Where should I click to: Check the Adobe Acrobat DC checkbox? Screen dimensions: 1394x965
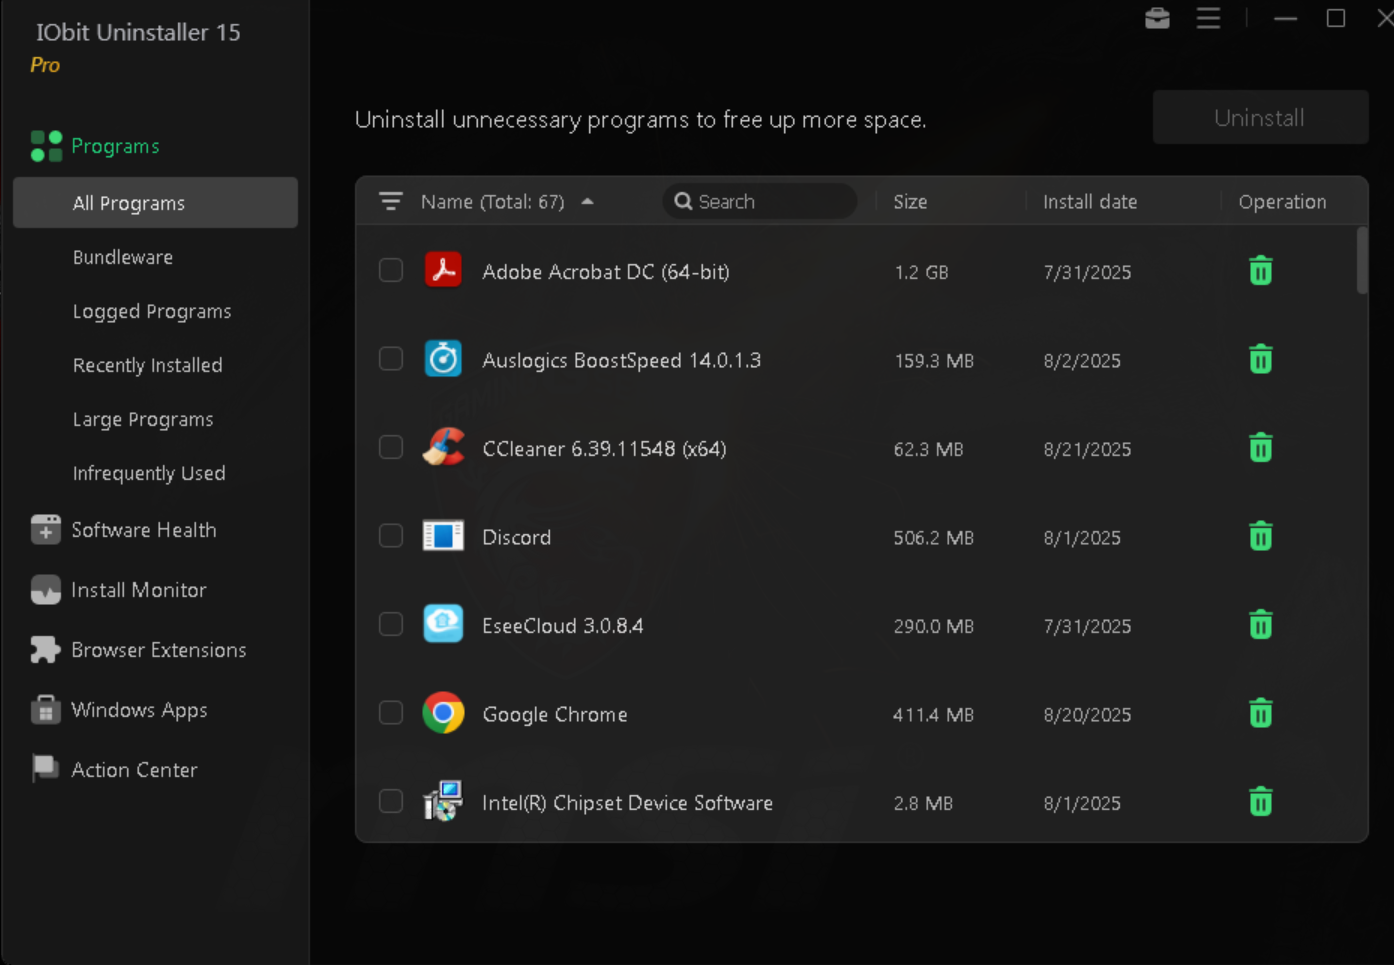click(391, 270)
